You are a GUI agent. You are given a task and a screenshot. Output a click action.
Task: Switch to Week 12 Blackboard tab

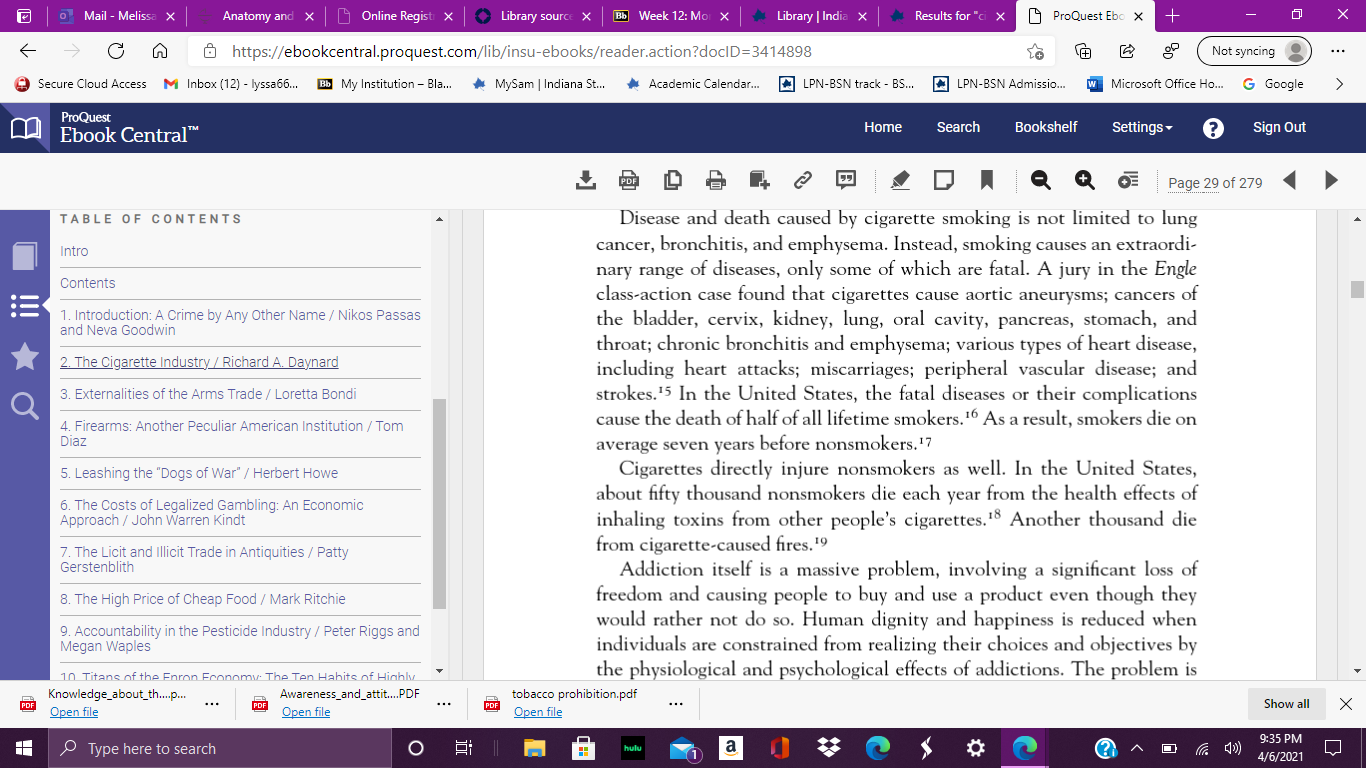672,16
